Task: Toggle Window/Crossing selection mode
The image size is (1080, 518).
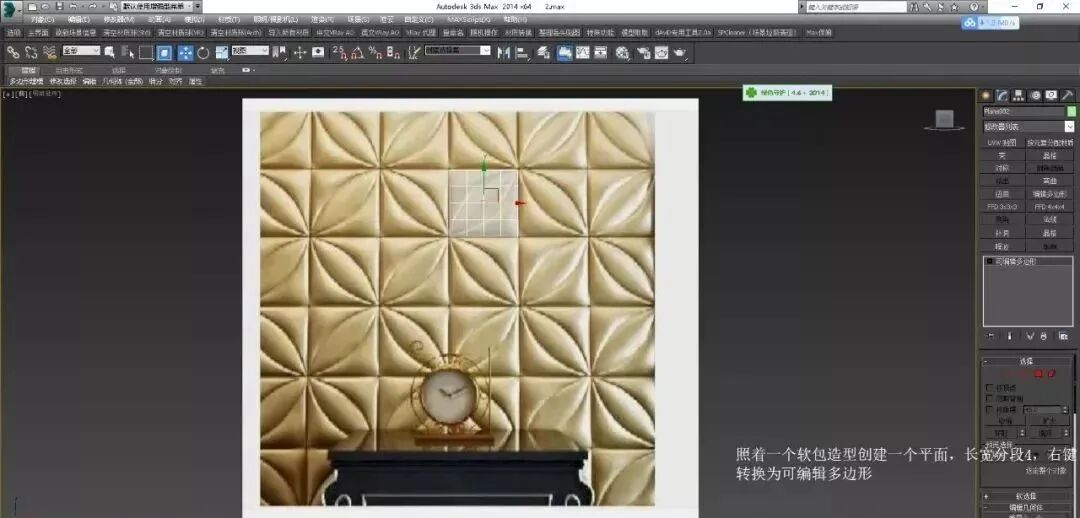Action: [165, 52]
